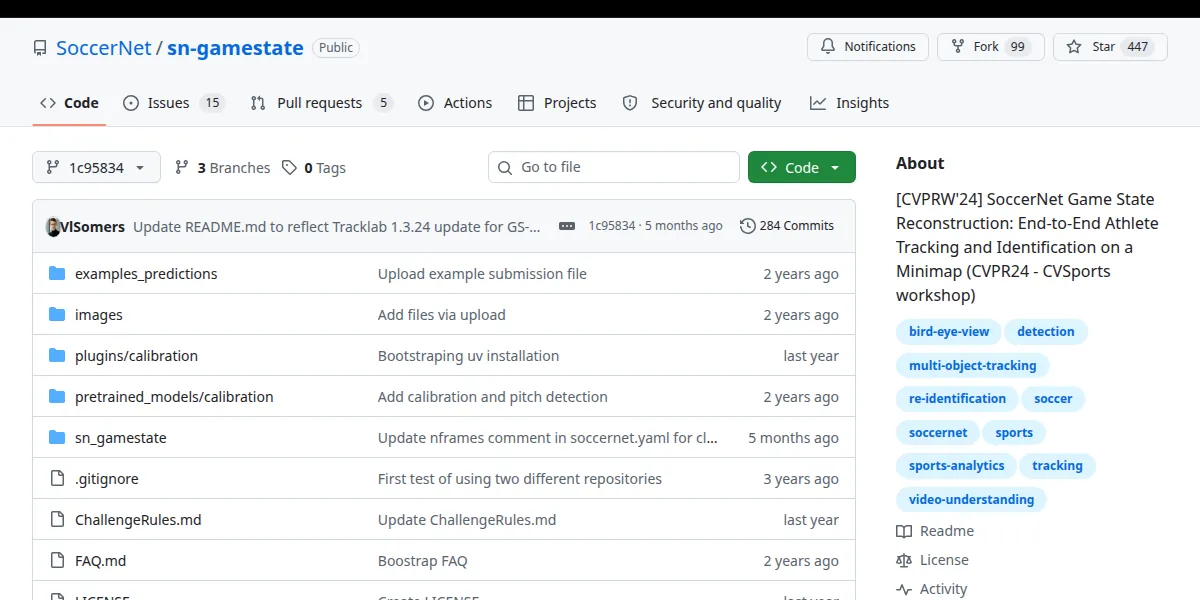Click the Pull requests icon

point(258,103)
